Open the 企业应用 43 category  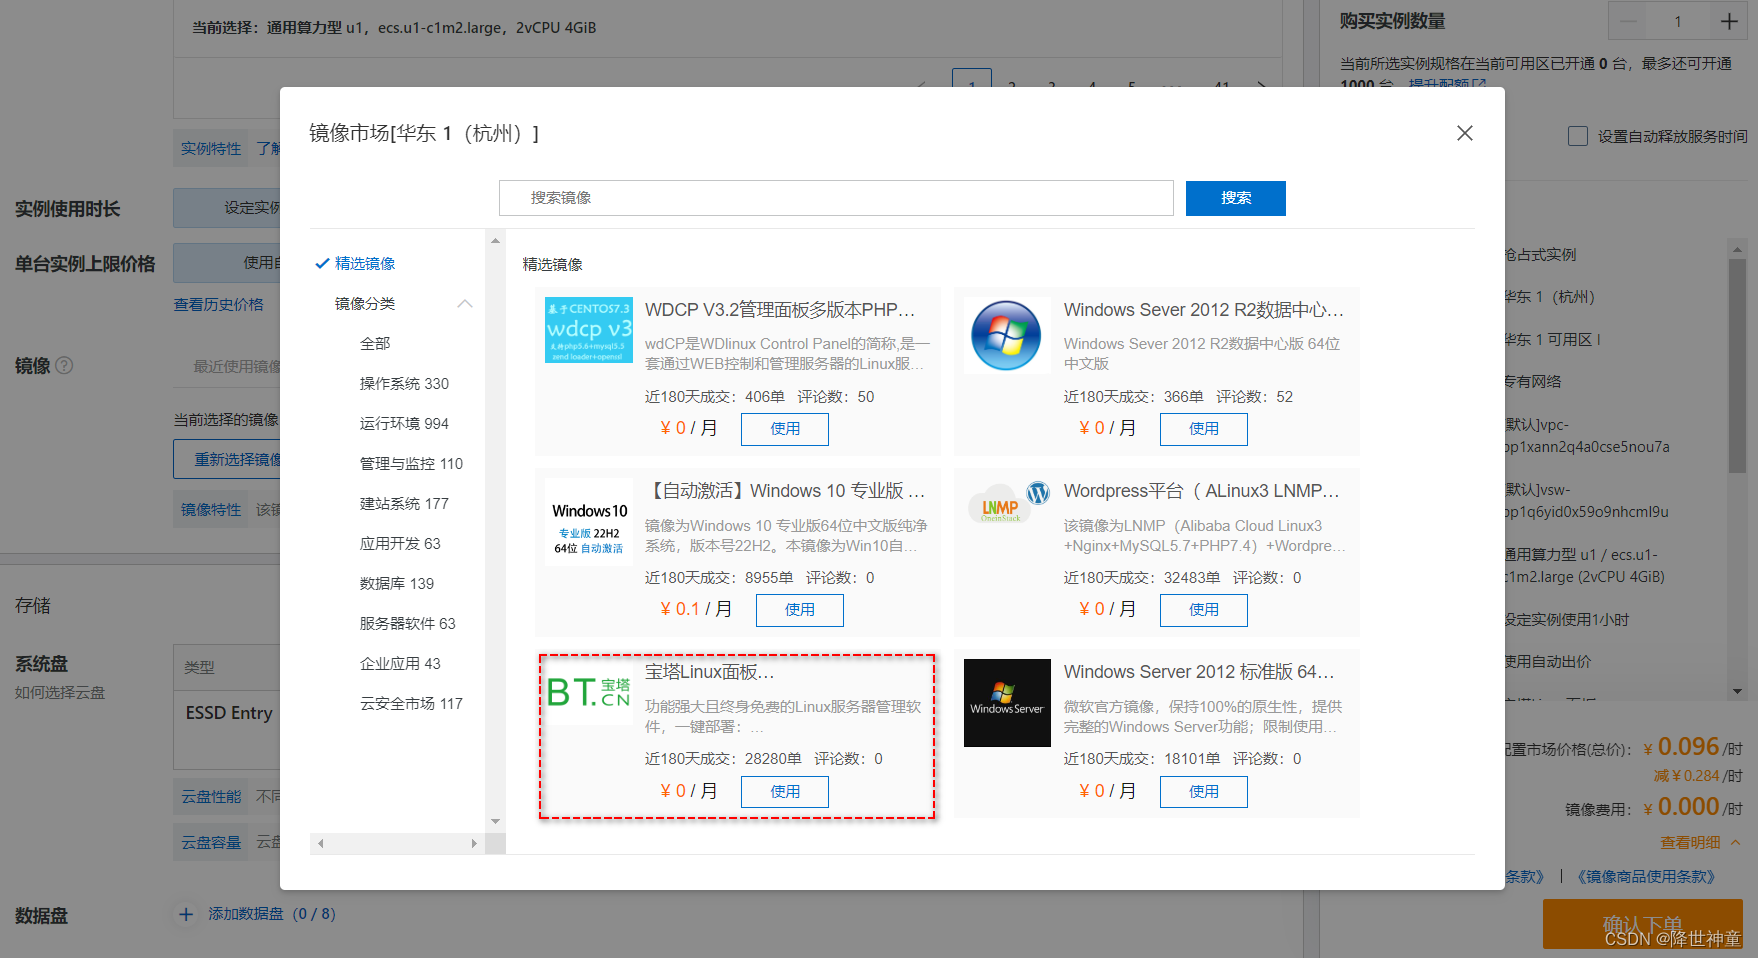pos(400,663)
